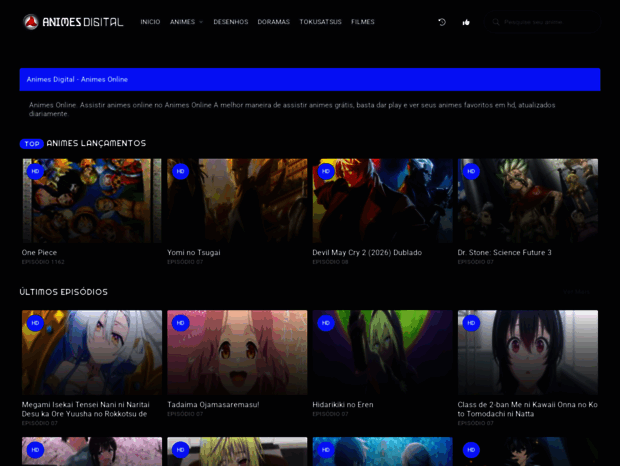Click the Ver Mais link
This screenshot has height=466, width=620.
(577, 292)
